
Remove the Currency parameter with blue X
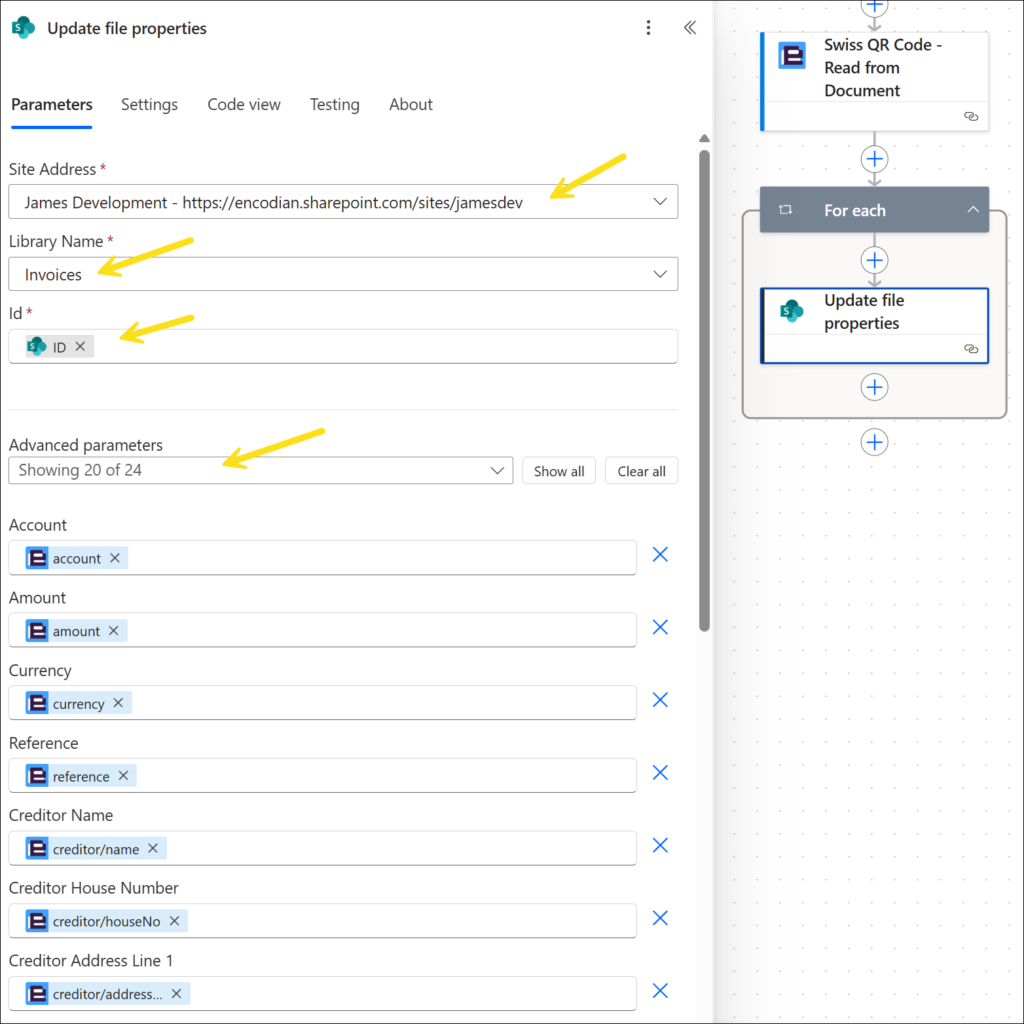tap(660, 700)
